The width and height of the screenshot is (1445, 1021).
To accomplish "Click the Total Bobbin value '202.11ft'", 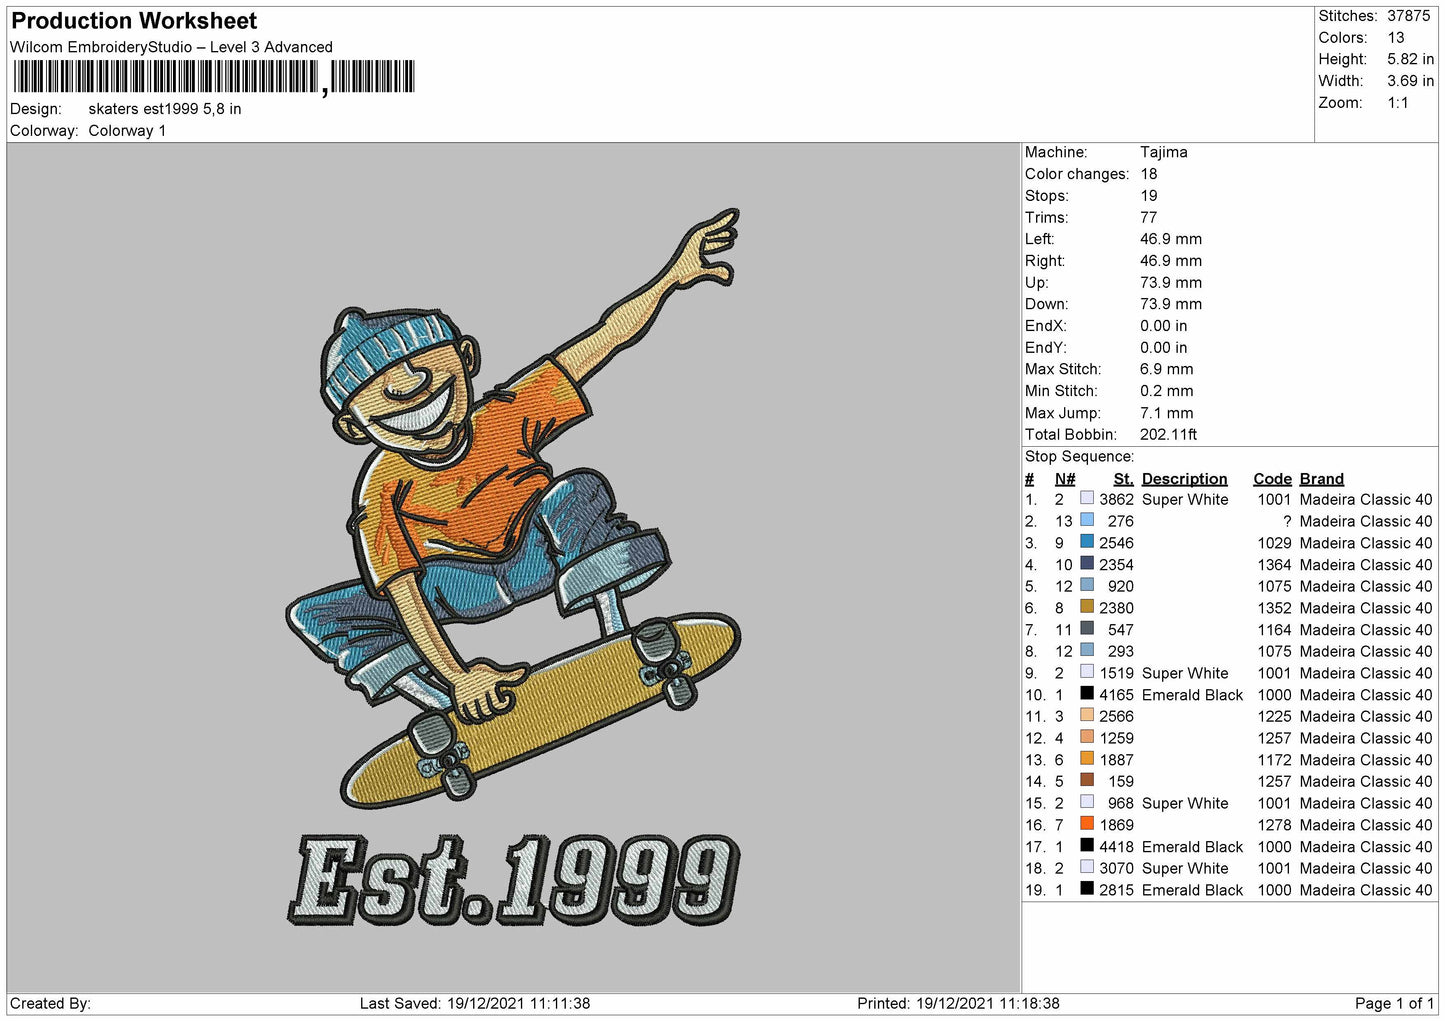I will pos(1169,434).
